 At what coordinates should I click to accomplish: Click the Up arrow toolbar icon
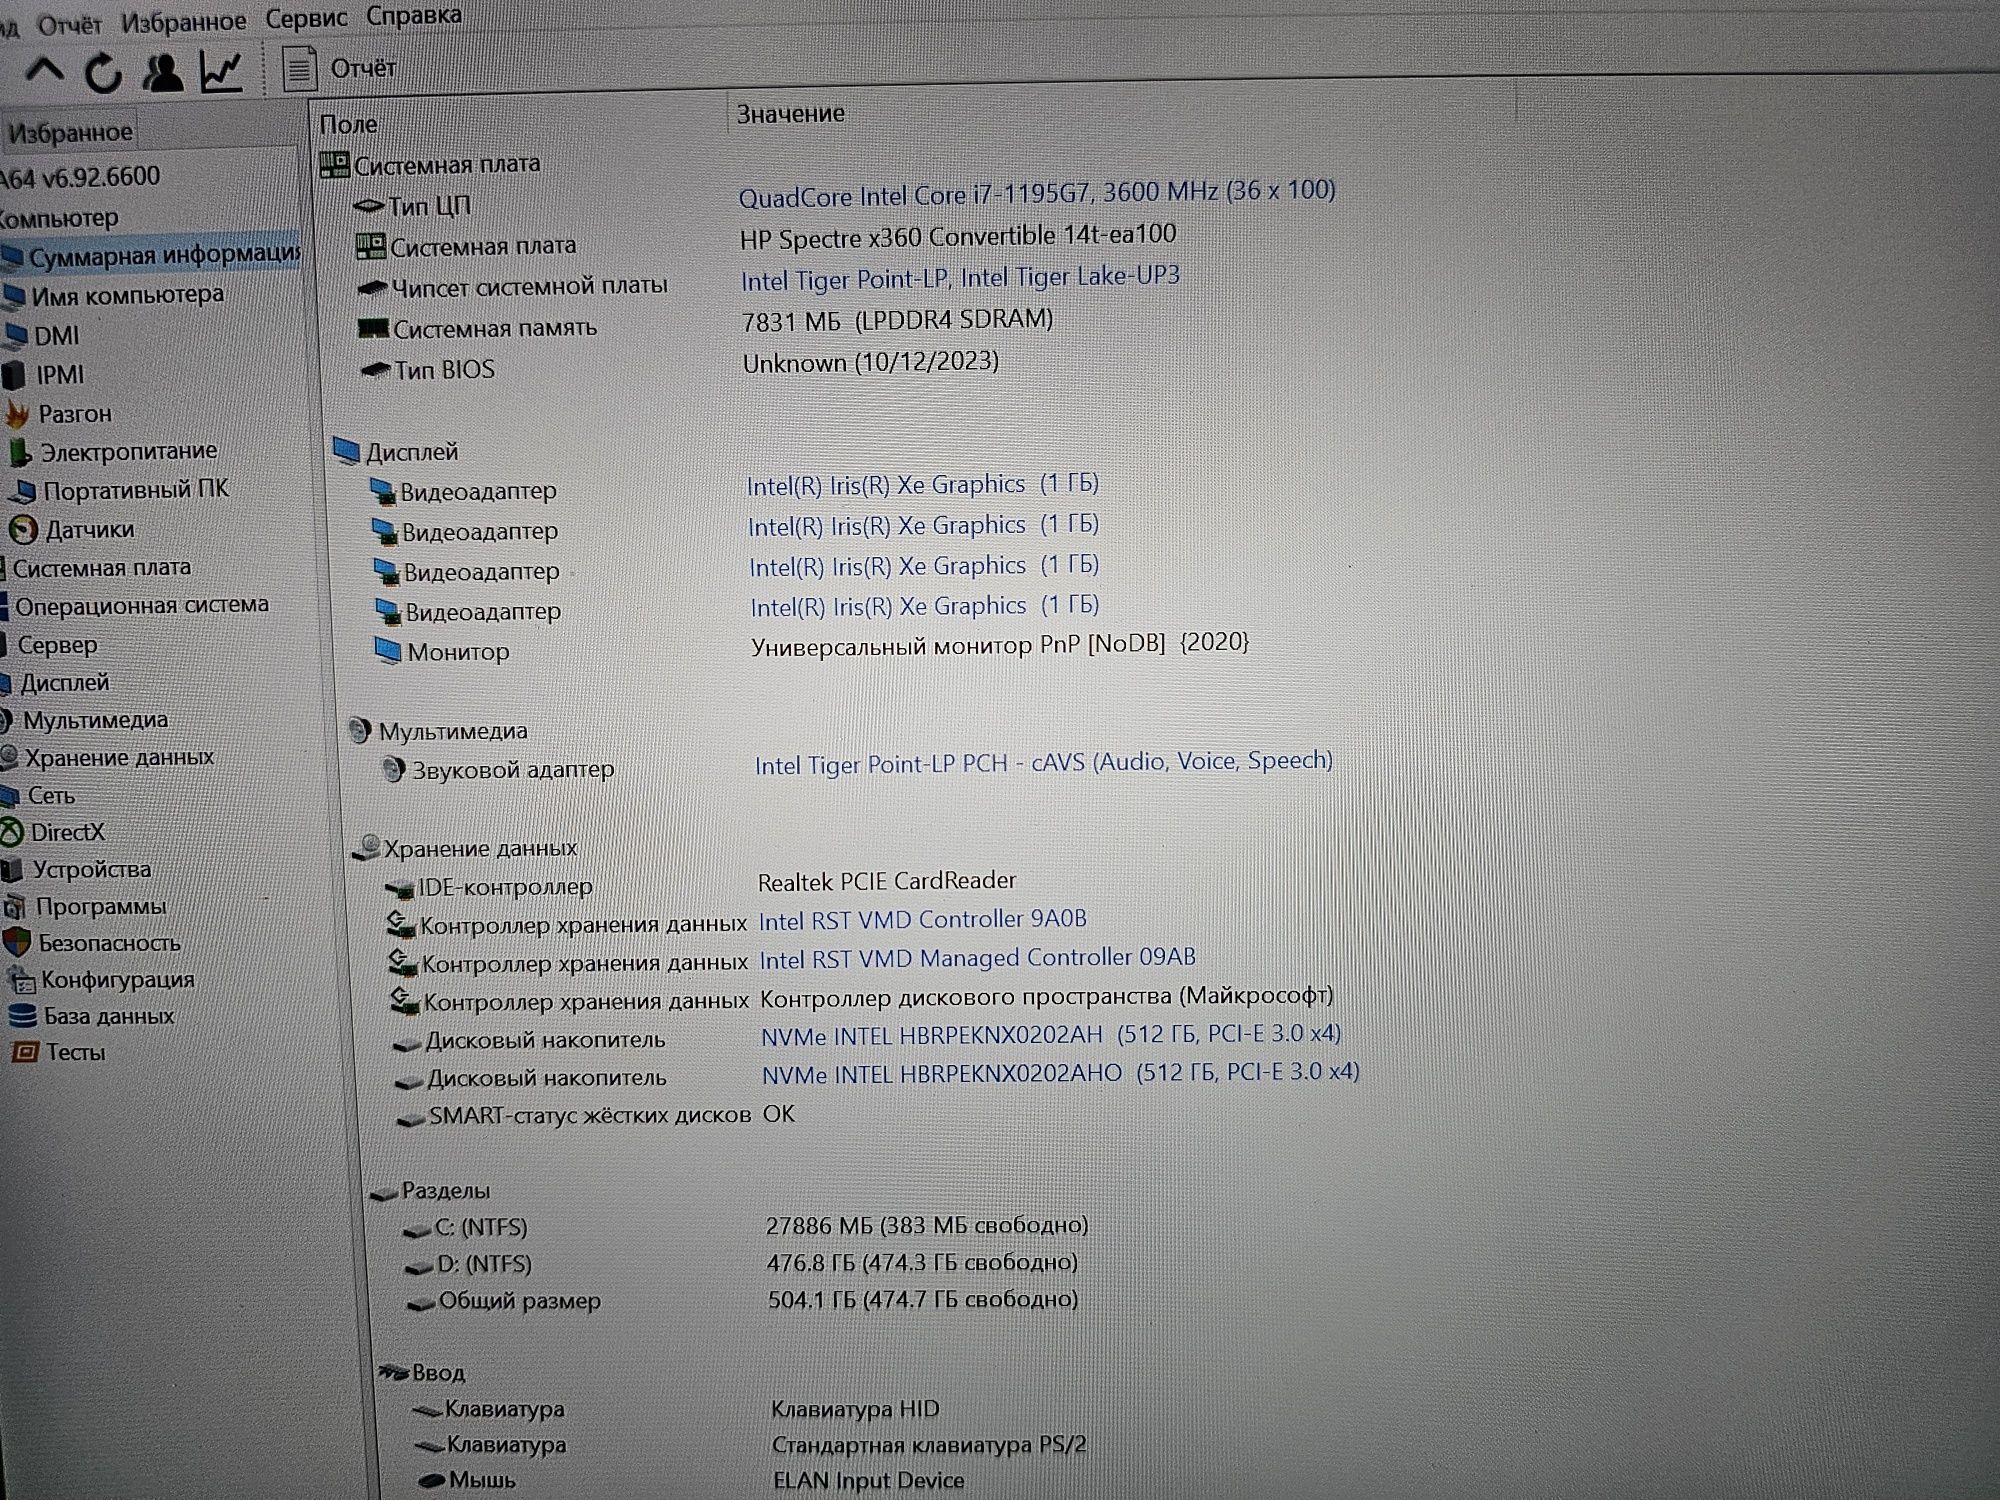tap(44, 72)
